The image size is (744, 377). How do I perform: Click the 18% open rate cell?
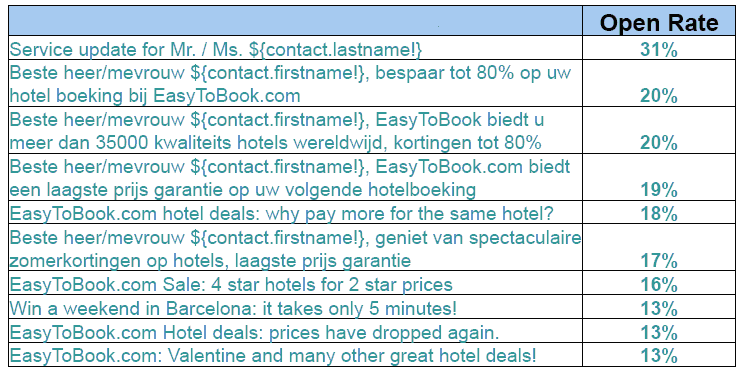coord(659,213)
